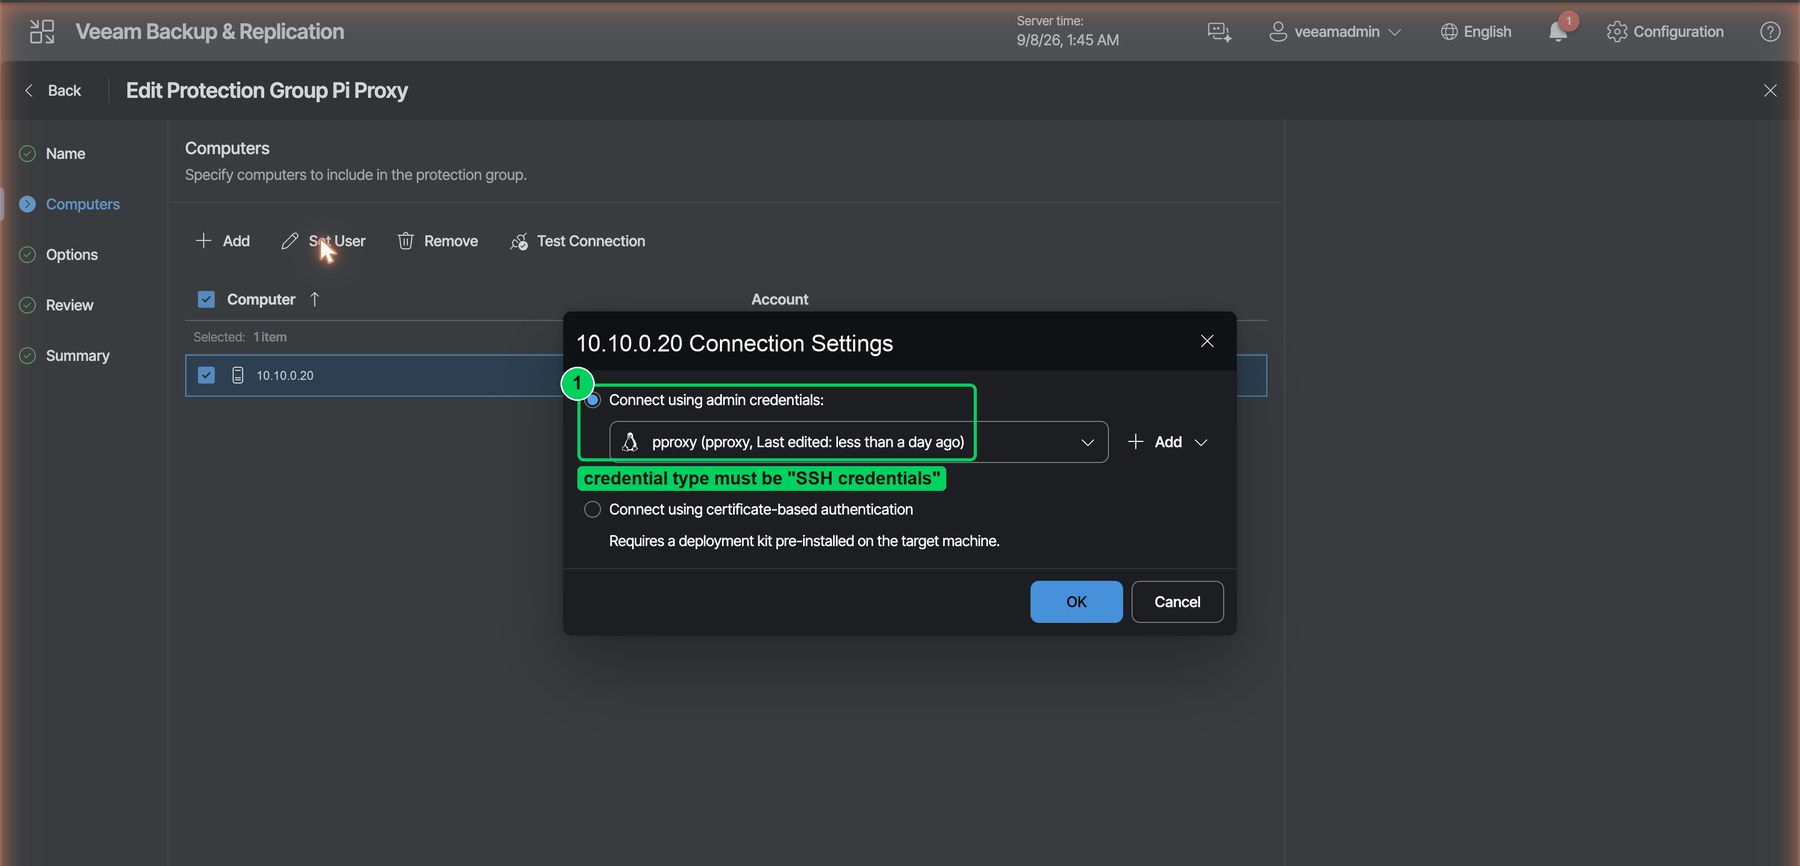The image size is (1800, 866).
Task: Cancel the connection settings dialog
Action: pos(1177,602)
